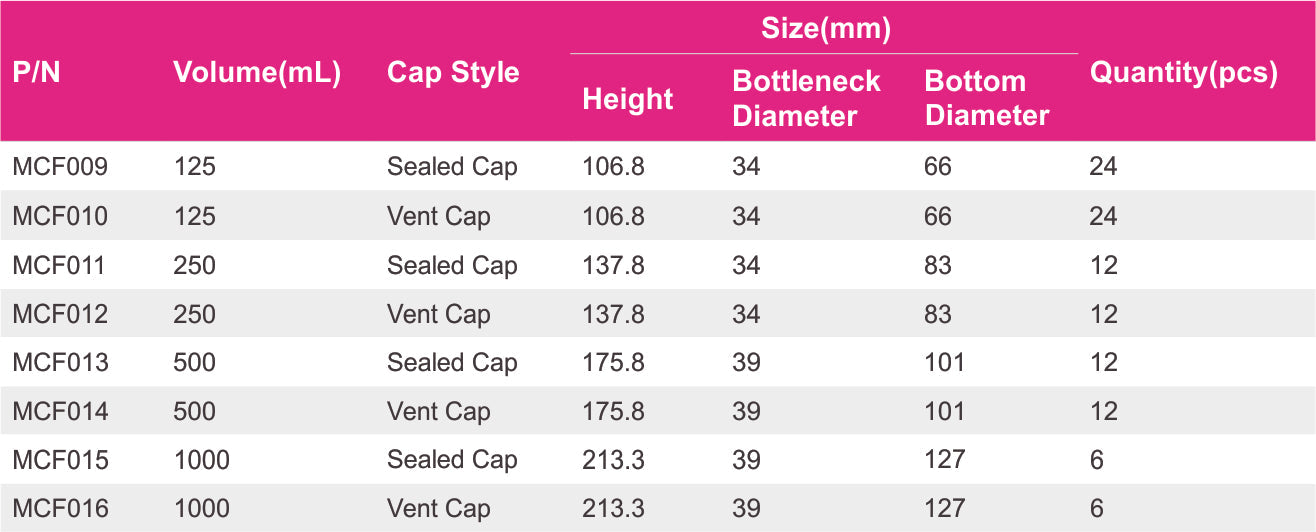Screen dimensions: 1316x532
Task: Select the Bottleneck Diameter header
Action: [806, 98]
